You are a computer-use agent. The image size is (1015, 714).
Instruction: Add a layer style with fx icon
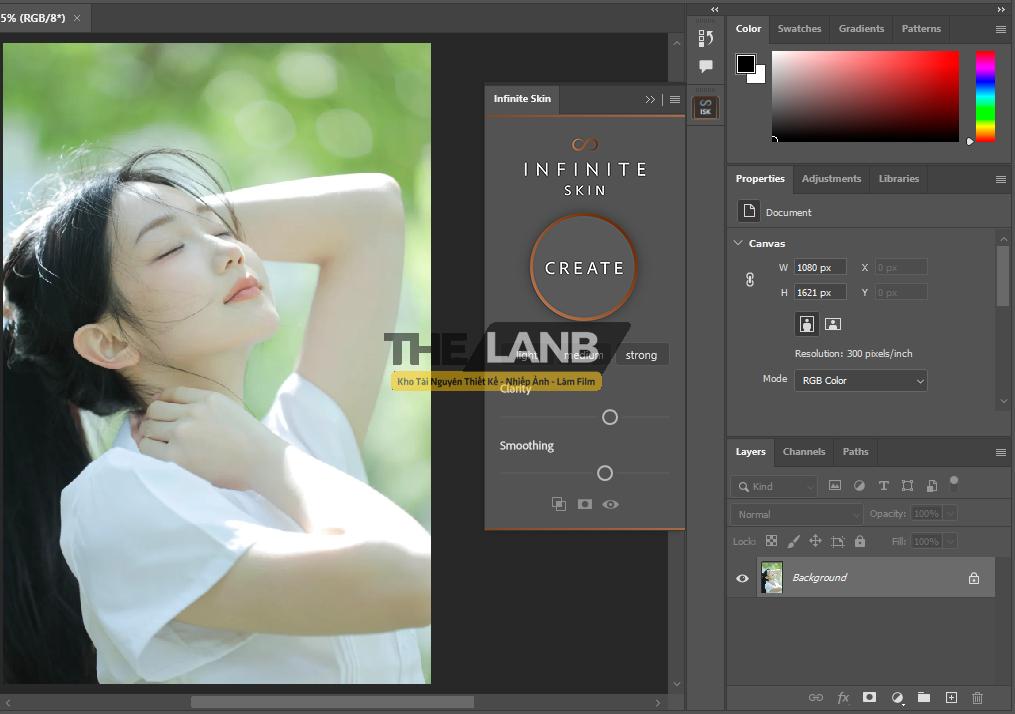tap(843, 697)
